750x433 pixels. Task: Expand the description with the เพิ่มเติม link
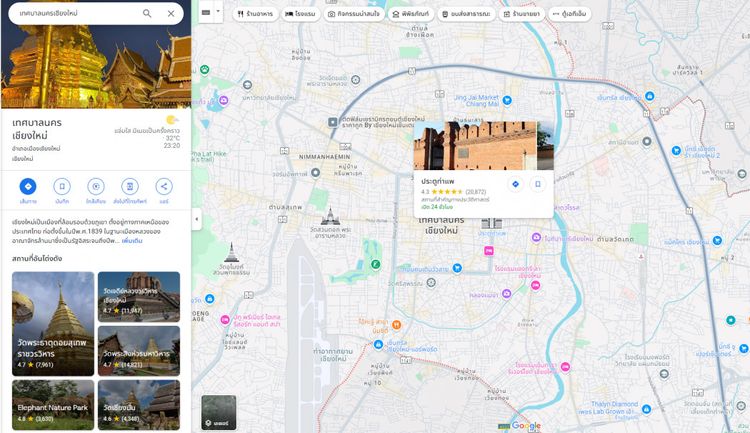click(x=132, y=241)
